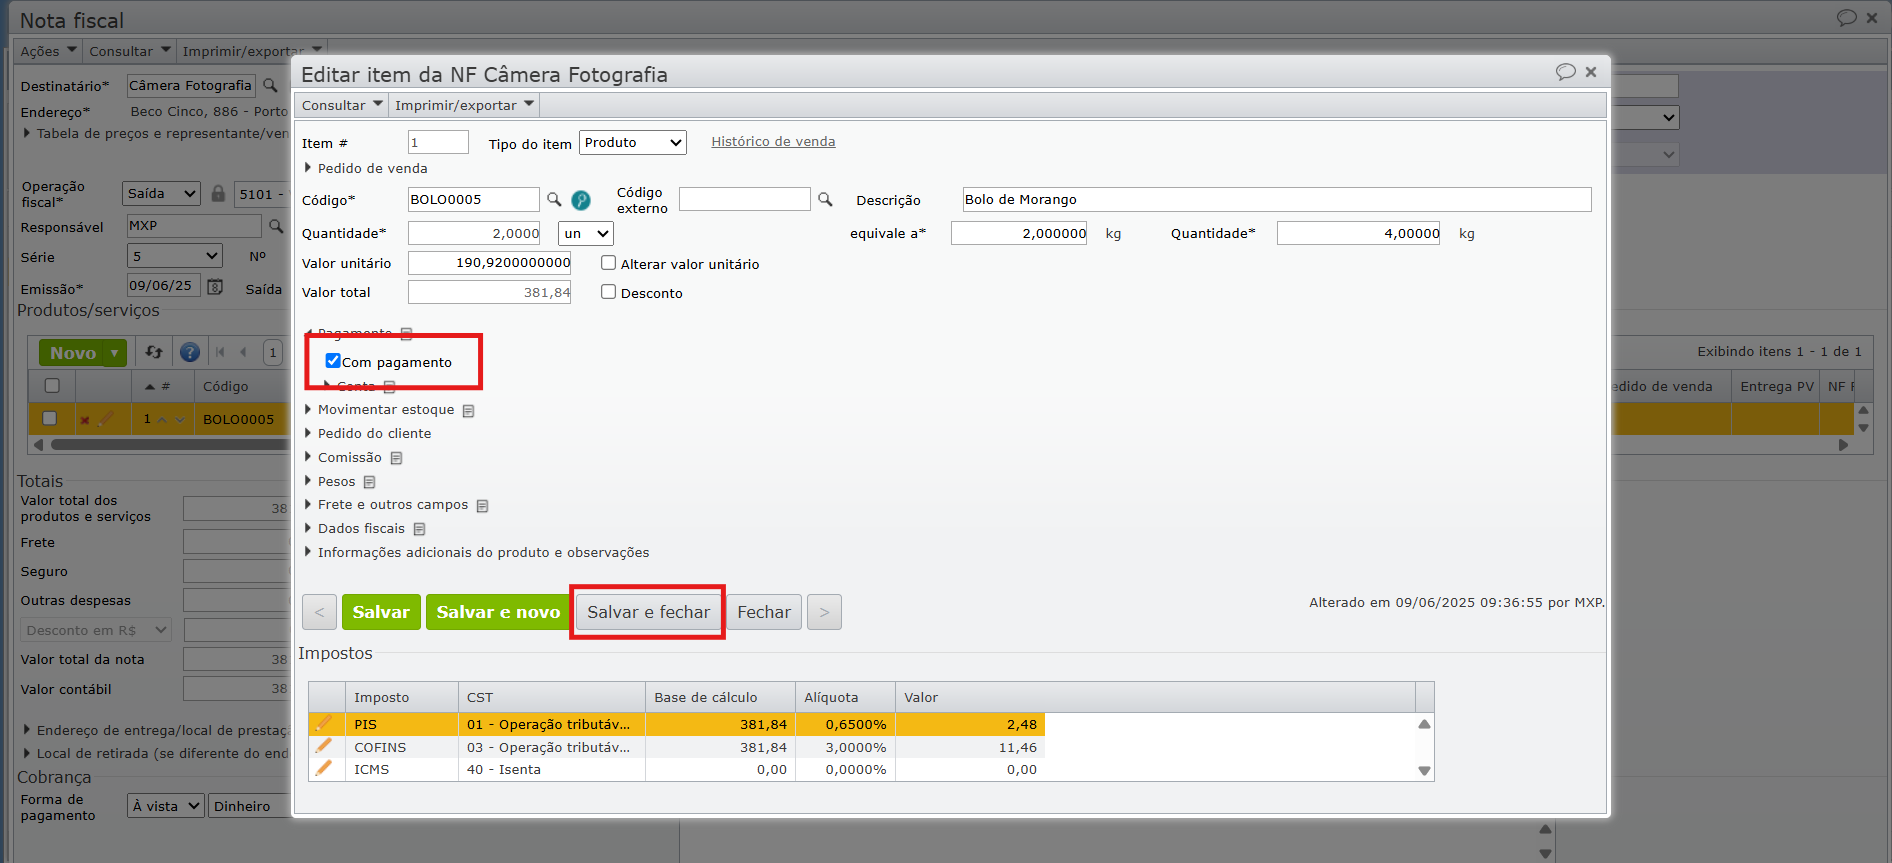Open Forma de pagamento dropdown showing À vista
The image size is (1892, 863).
[x=166, y=806]
